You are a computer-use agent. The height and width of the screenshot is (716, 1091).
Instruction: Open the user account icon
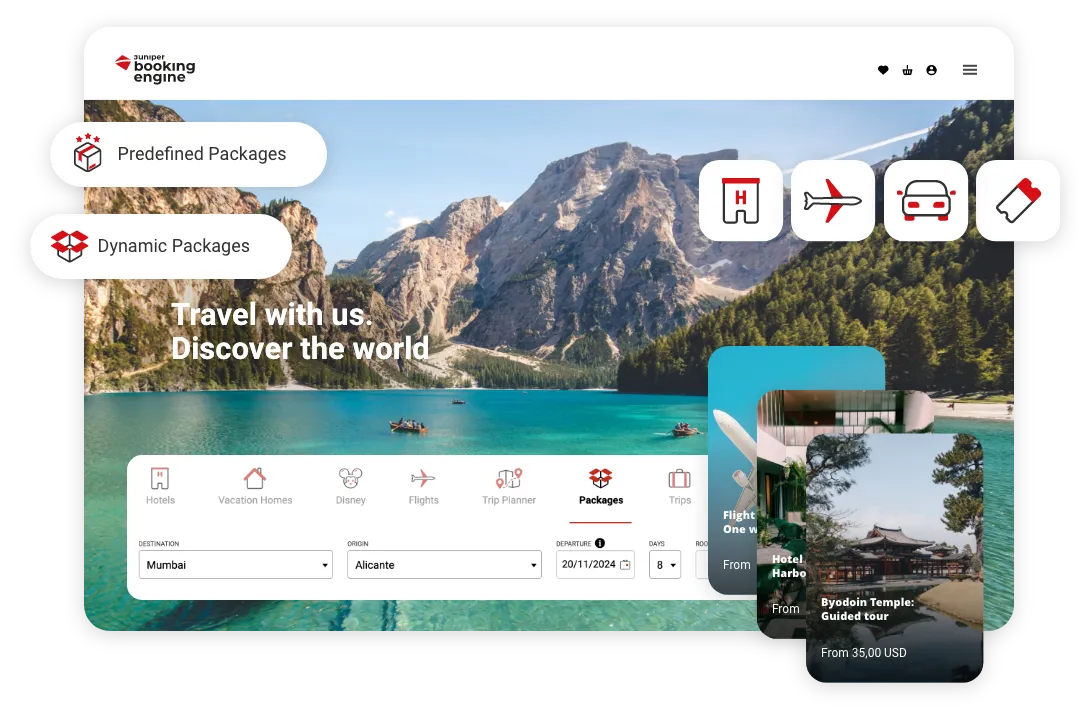click(932, 70)
